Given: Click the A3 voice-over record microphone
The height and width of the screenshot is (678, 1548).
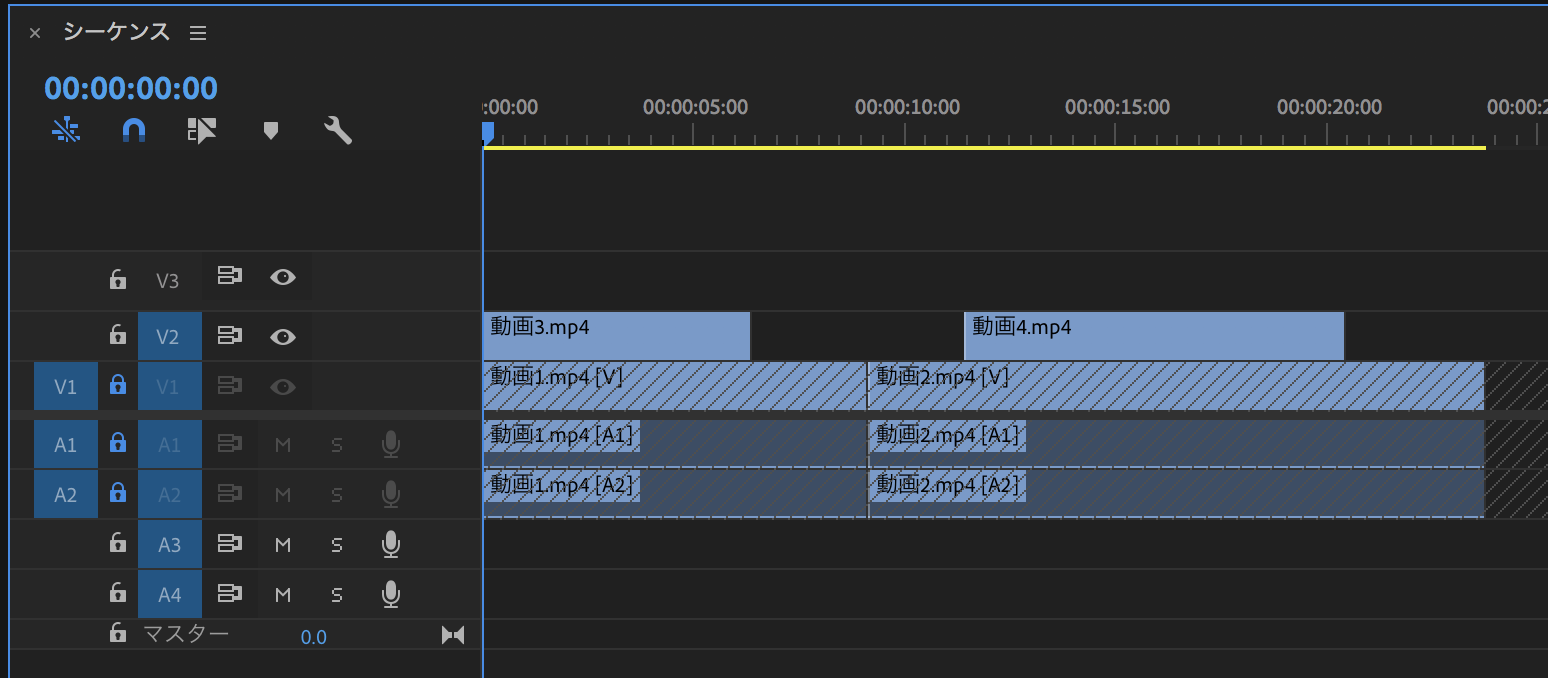Looking at the screenshot, I should pyautogui.click(x=391, y=544).
